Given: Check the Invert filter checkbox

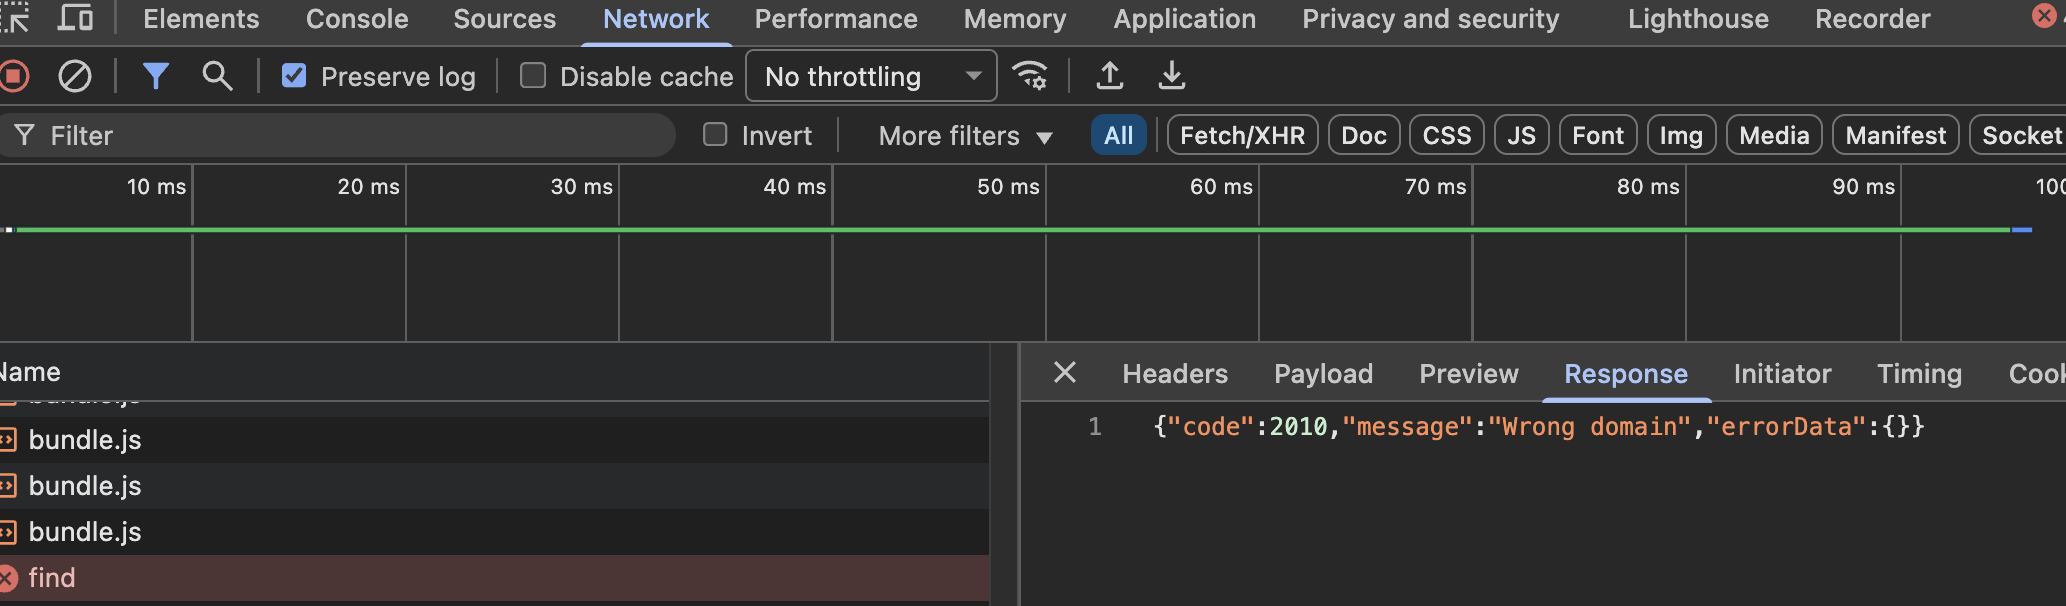Looking at the screenshot, I should click(x=715, y=135).
